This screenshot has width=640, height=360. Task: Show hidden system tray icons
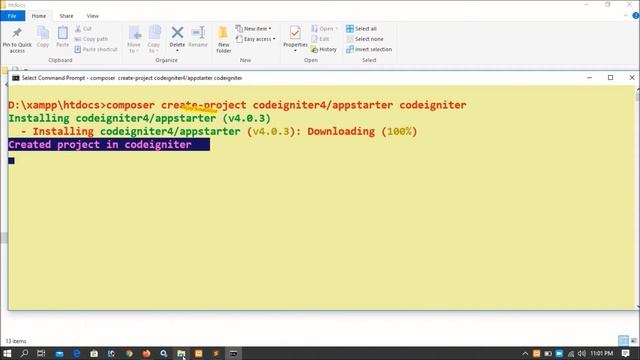pos(525,353)
